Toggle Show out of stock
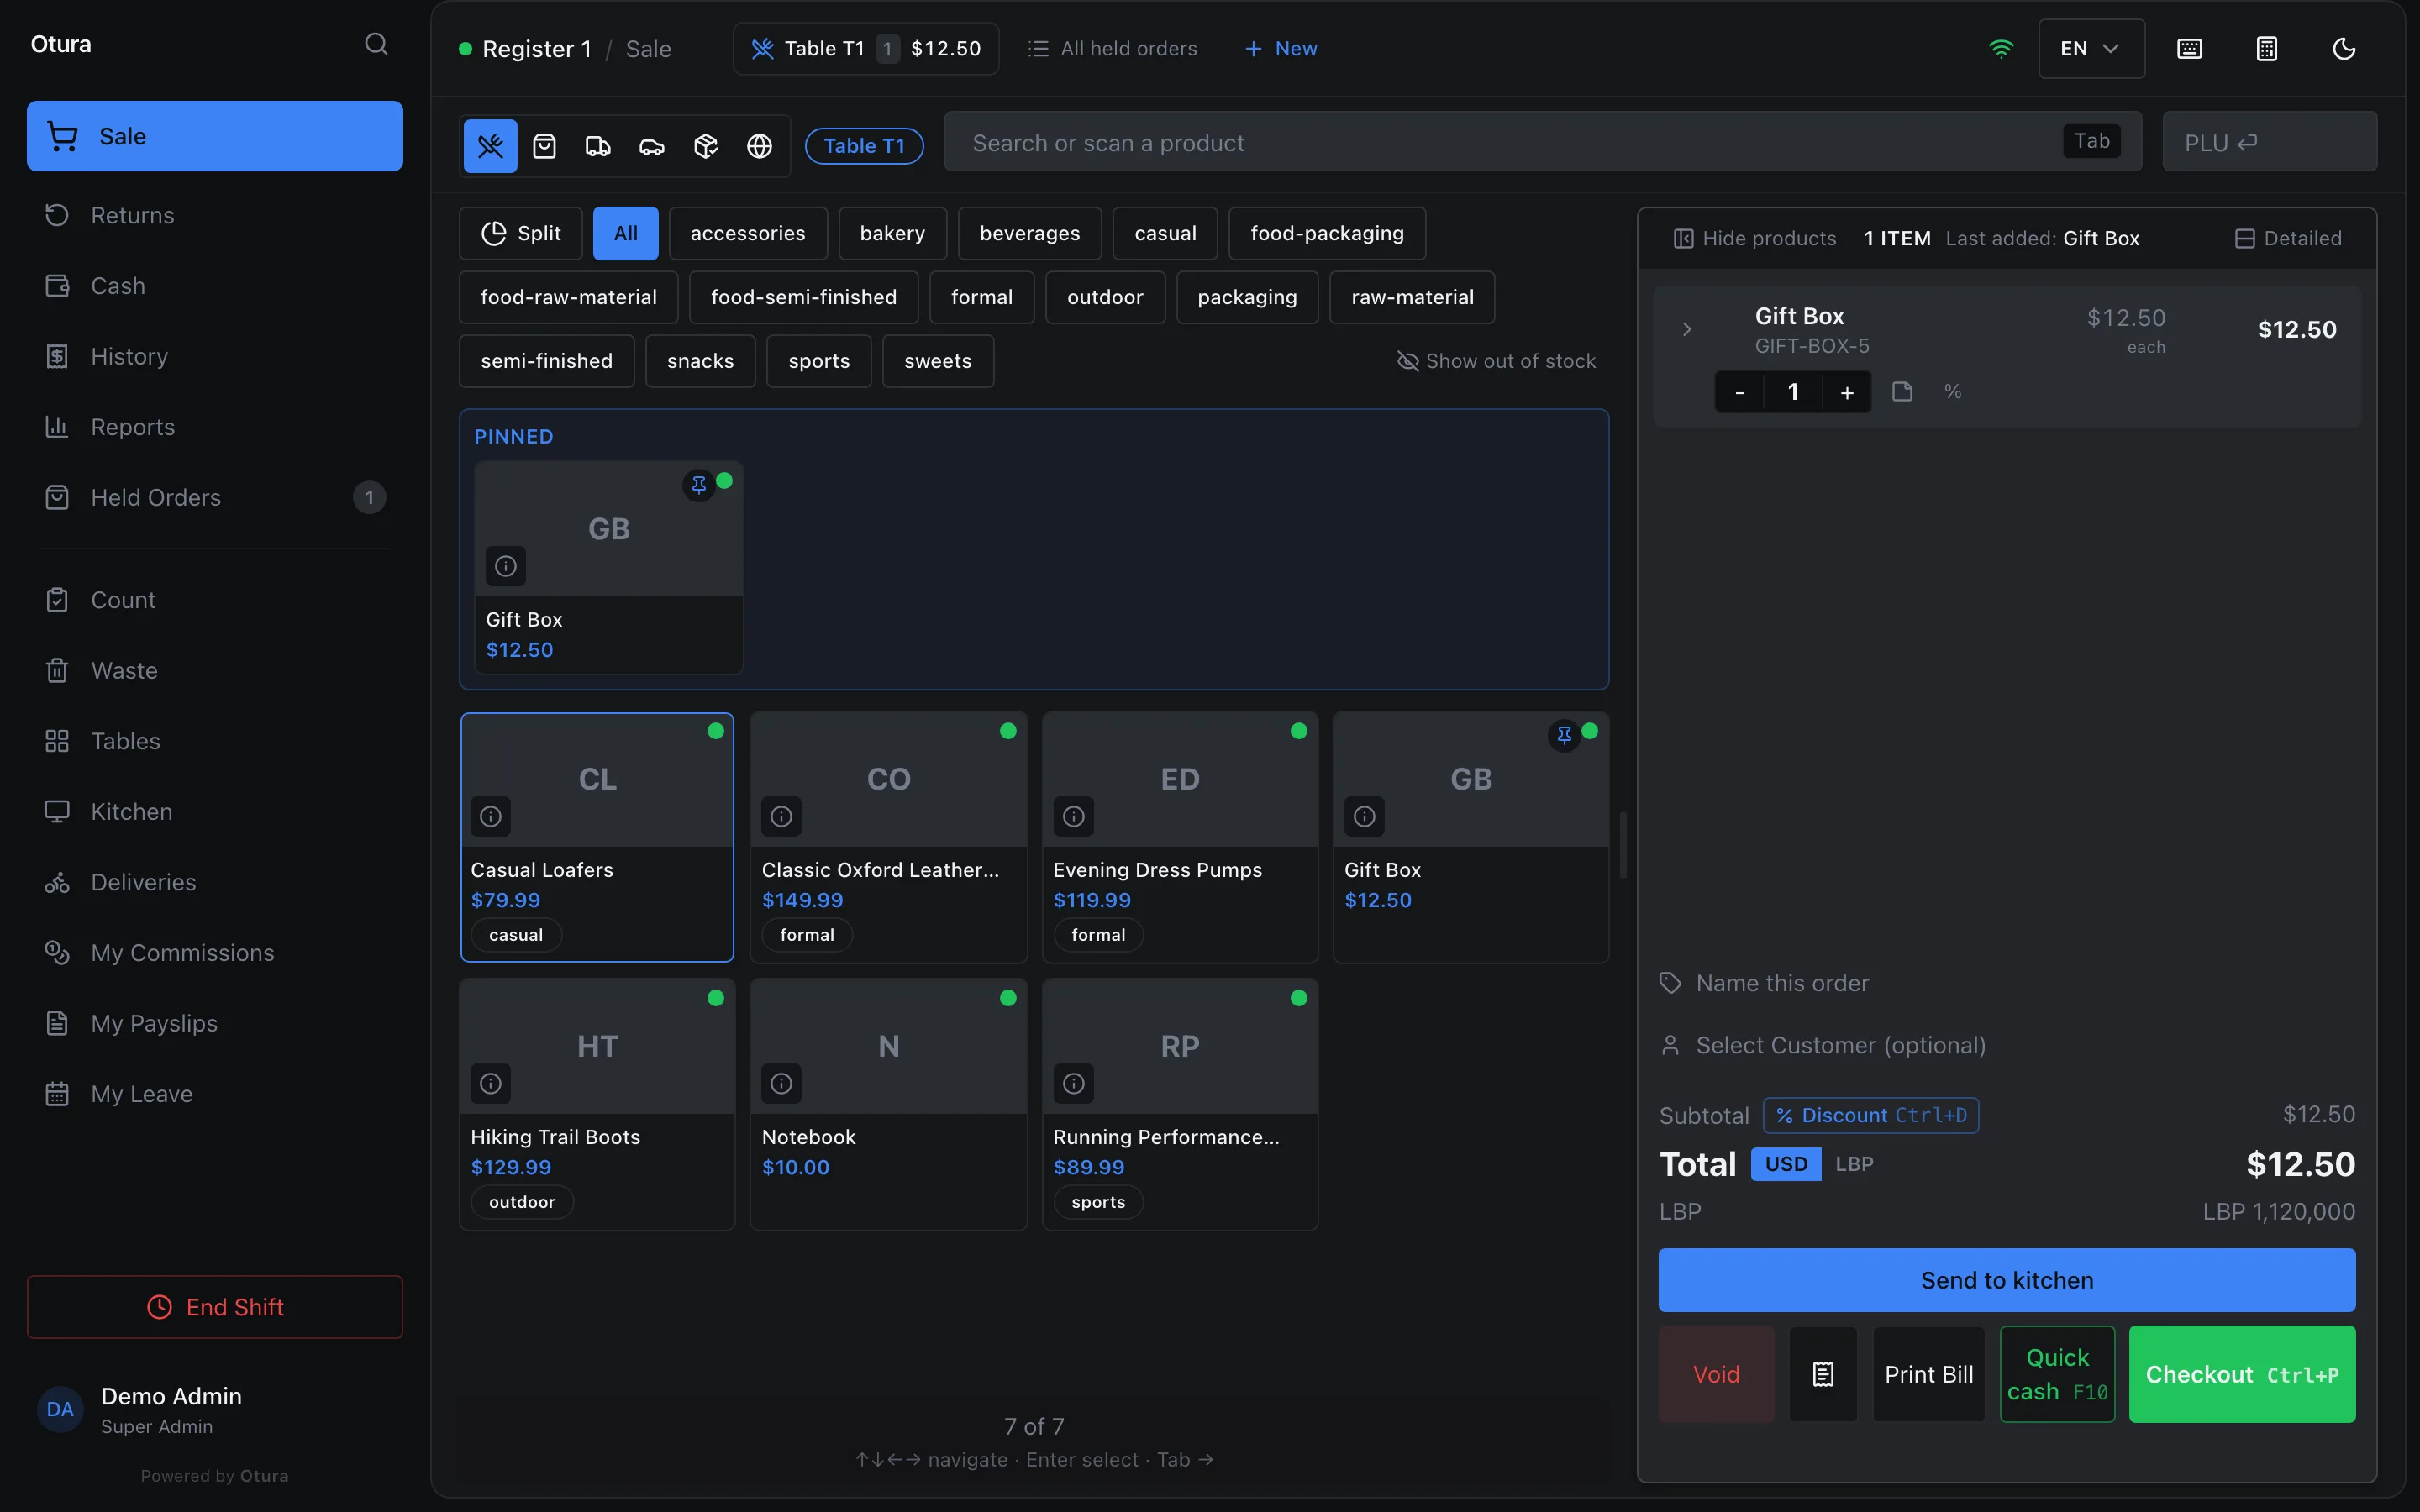 (1496, 361)
